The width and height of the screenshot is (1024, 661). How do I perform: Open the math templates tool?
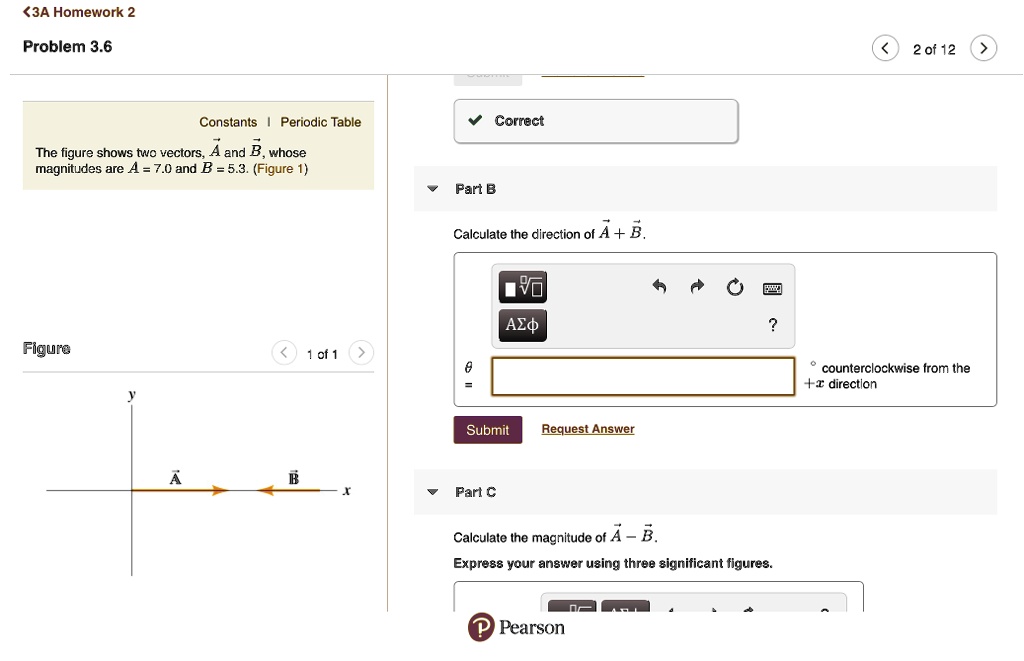pos(525,289)
